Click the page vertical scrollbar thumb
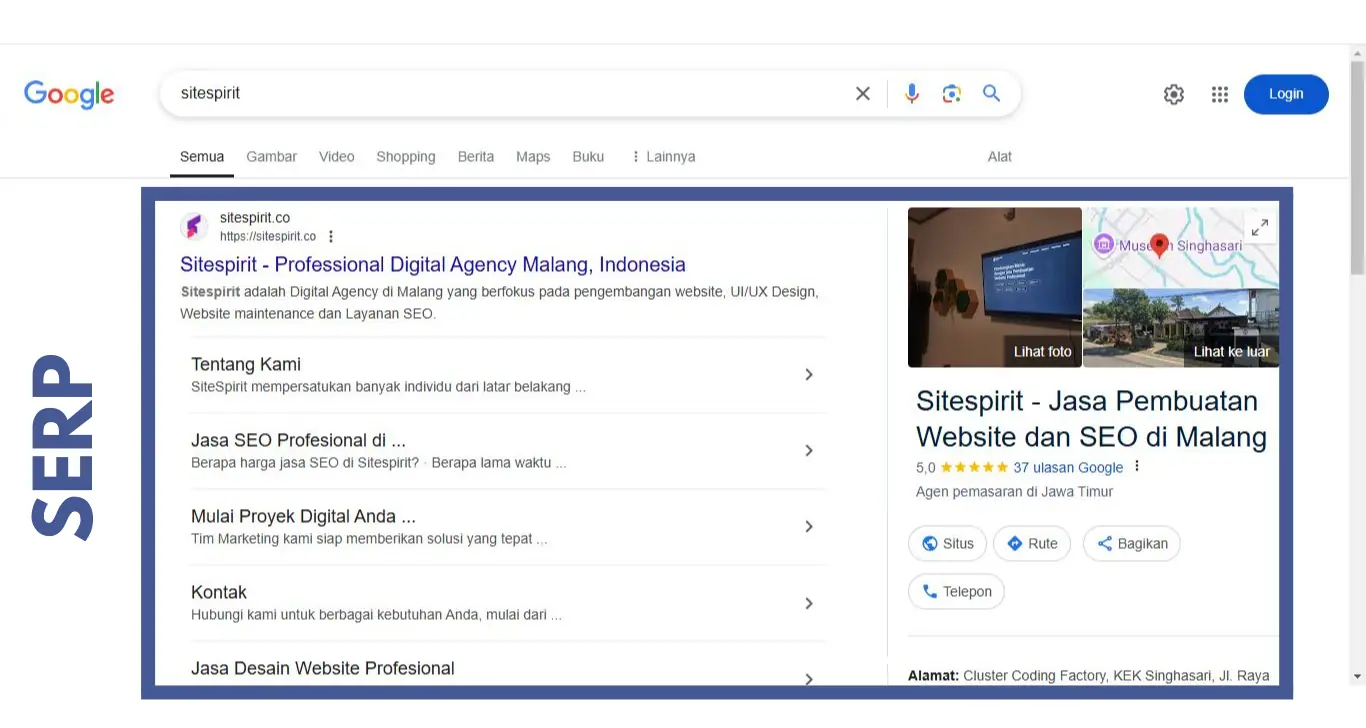This screenshot has height=728, width=1366. [x=1357, y=166]
